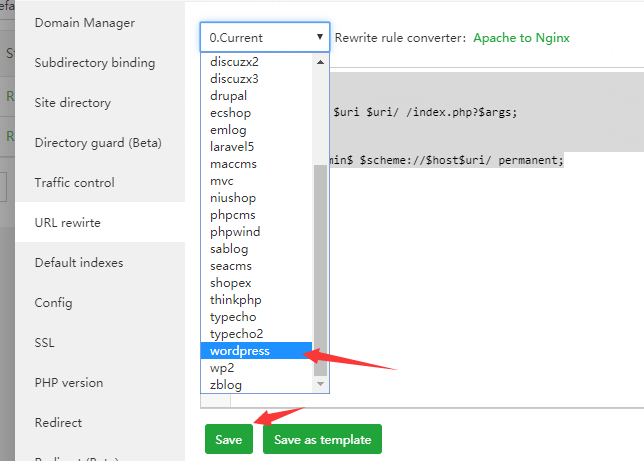Image resolution: width=644 pixels, height=461 pixels.
Task: Open the 0.Current rewrite template dropdown
Action: [x=265, y=37]
